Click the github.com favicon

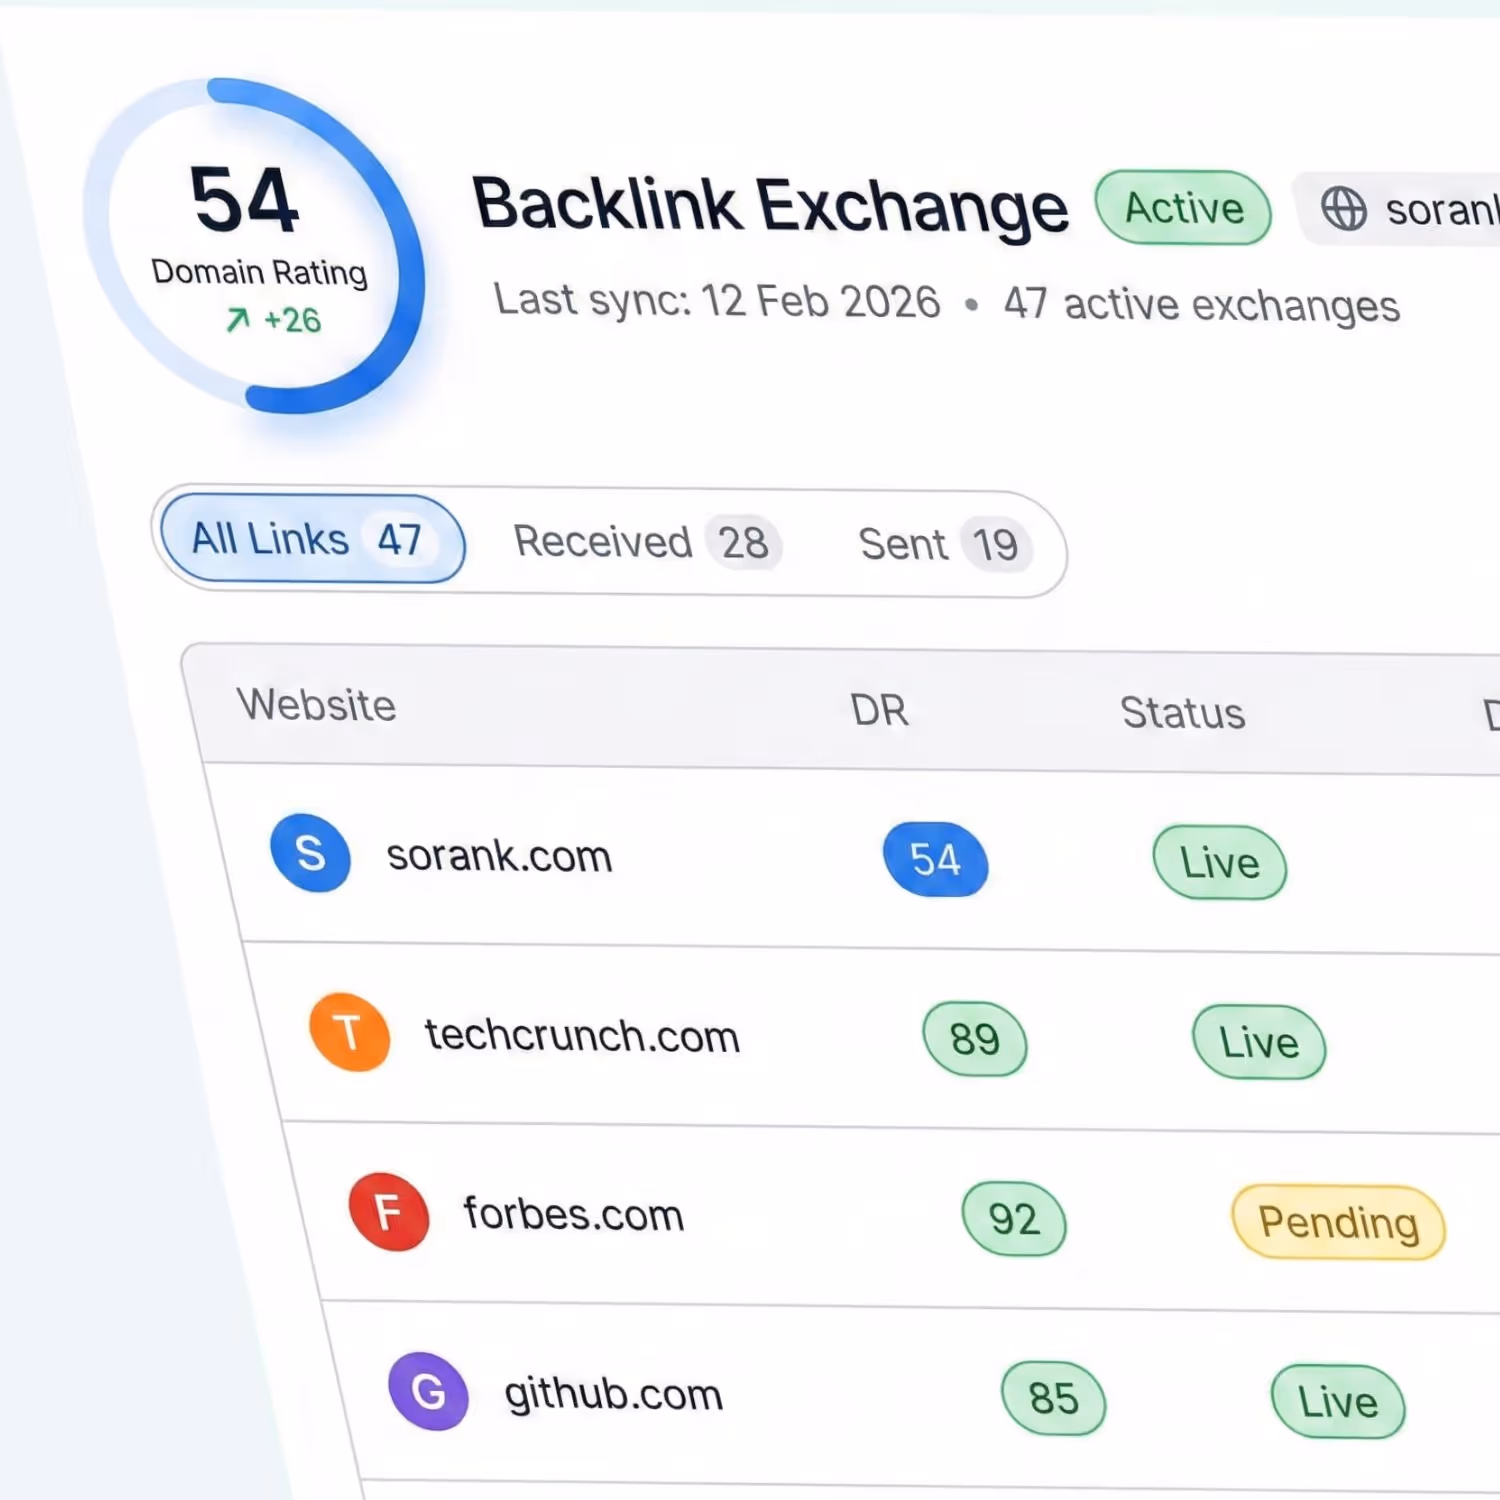(428, 1391)
